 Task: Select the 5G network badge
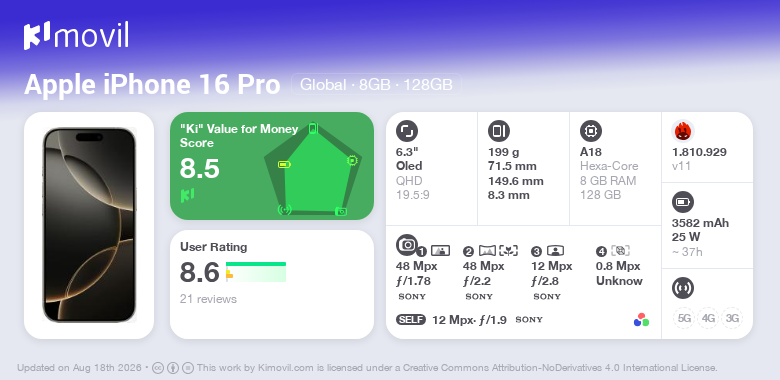coord(684,318)
